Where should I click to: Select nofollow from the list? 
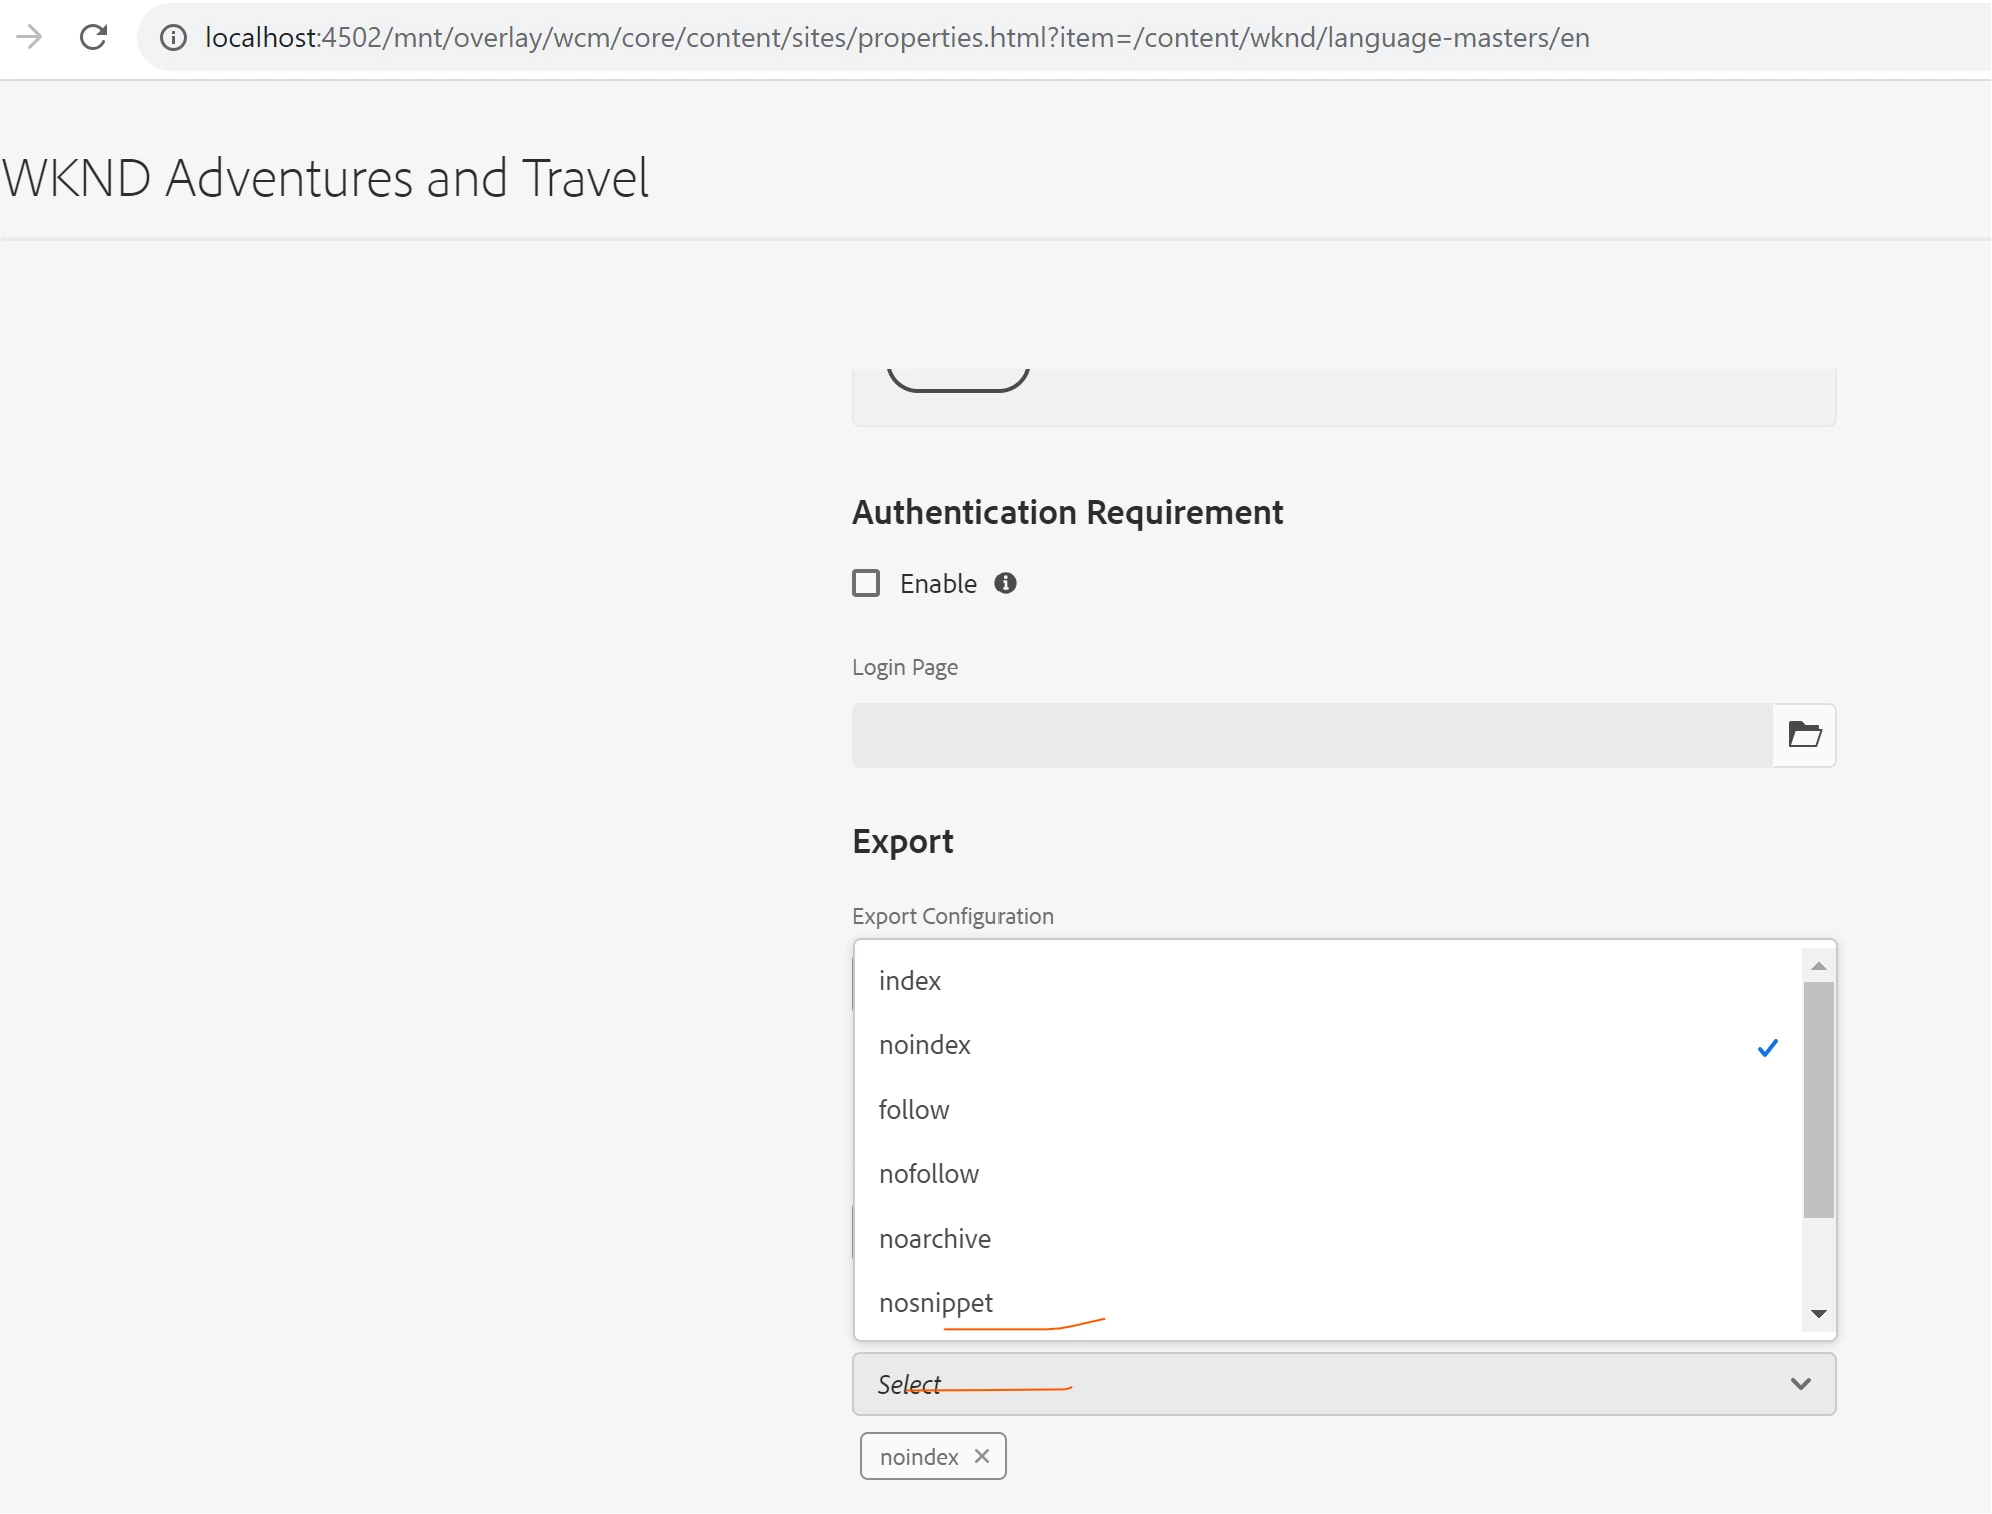[929, 1174]
